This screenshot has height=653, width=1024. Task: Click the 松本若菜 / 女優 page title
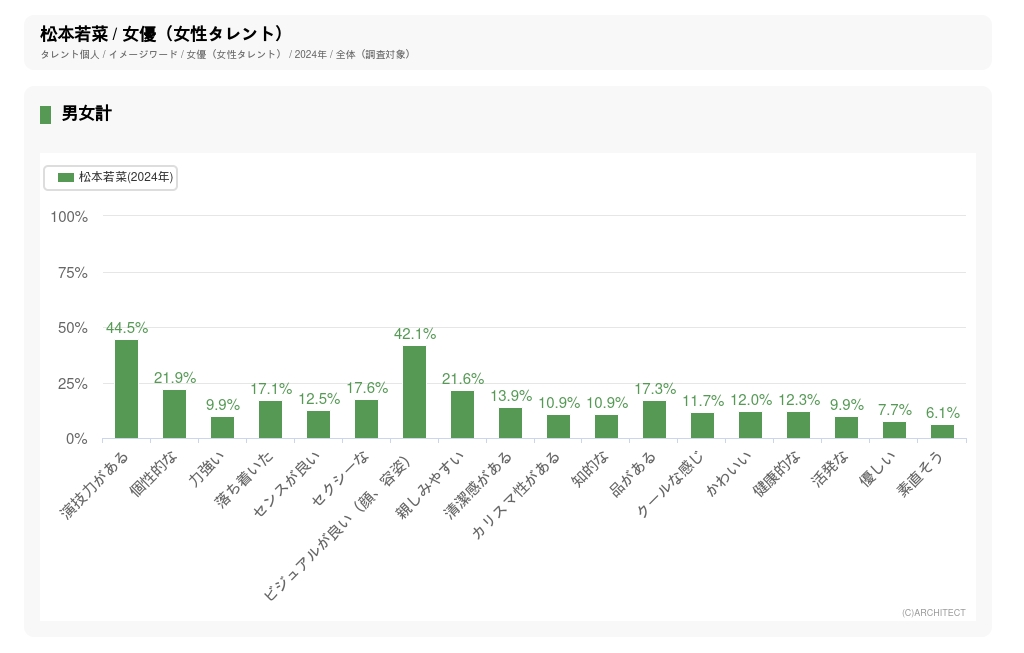pyautogui.click(x=162, y=34)
